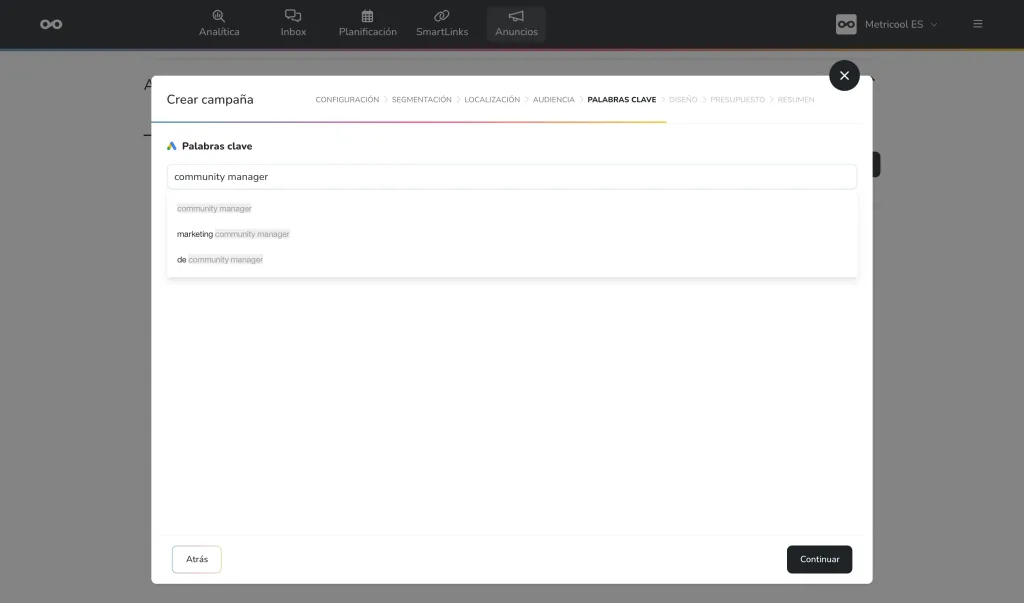The width and height of the screenshot is (1024, 603).
Task: Select 'community manager' keyword suggestion
Action: (214, 208)
